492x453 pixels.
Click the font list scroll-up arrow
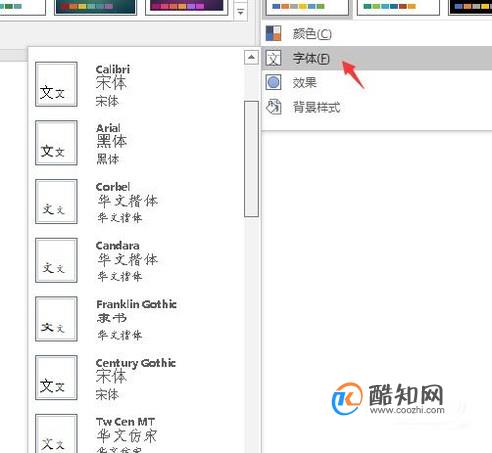point(251,57)
